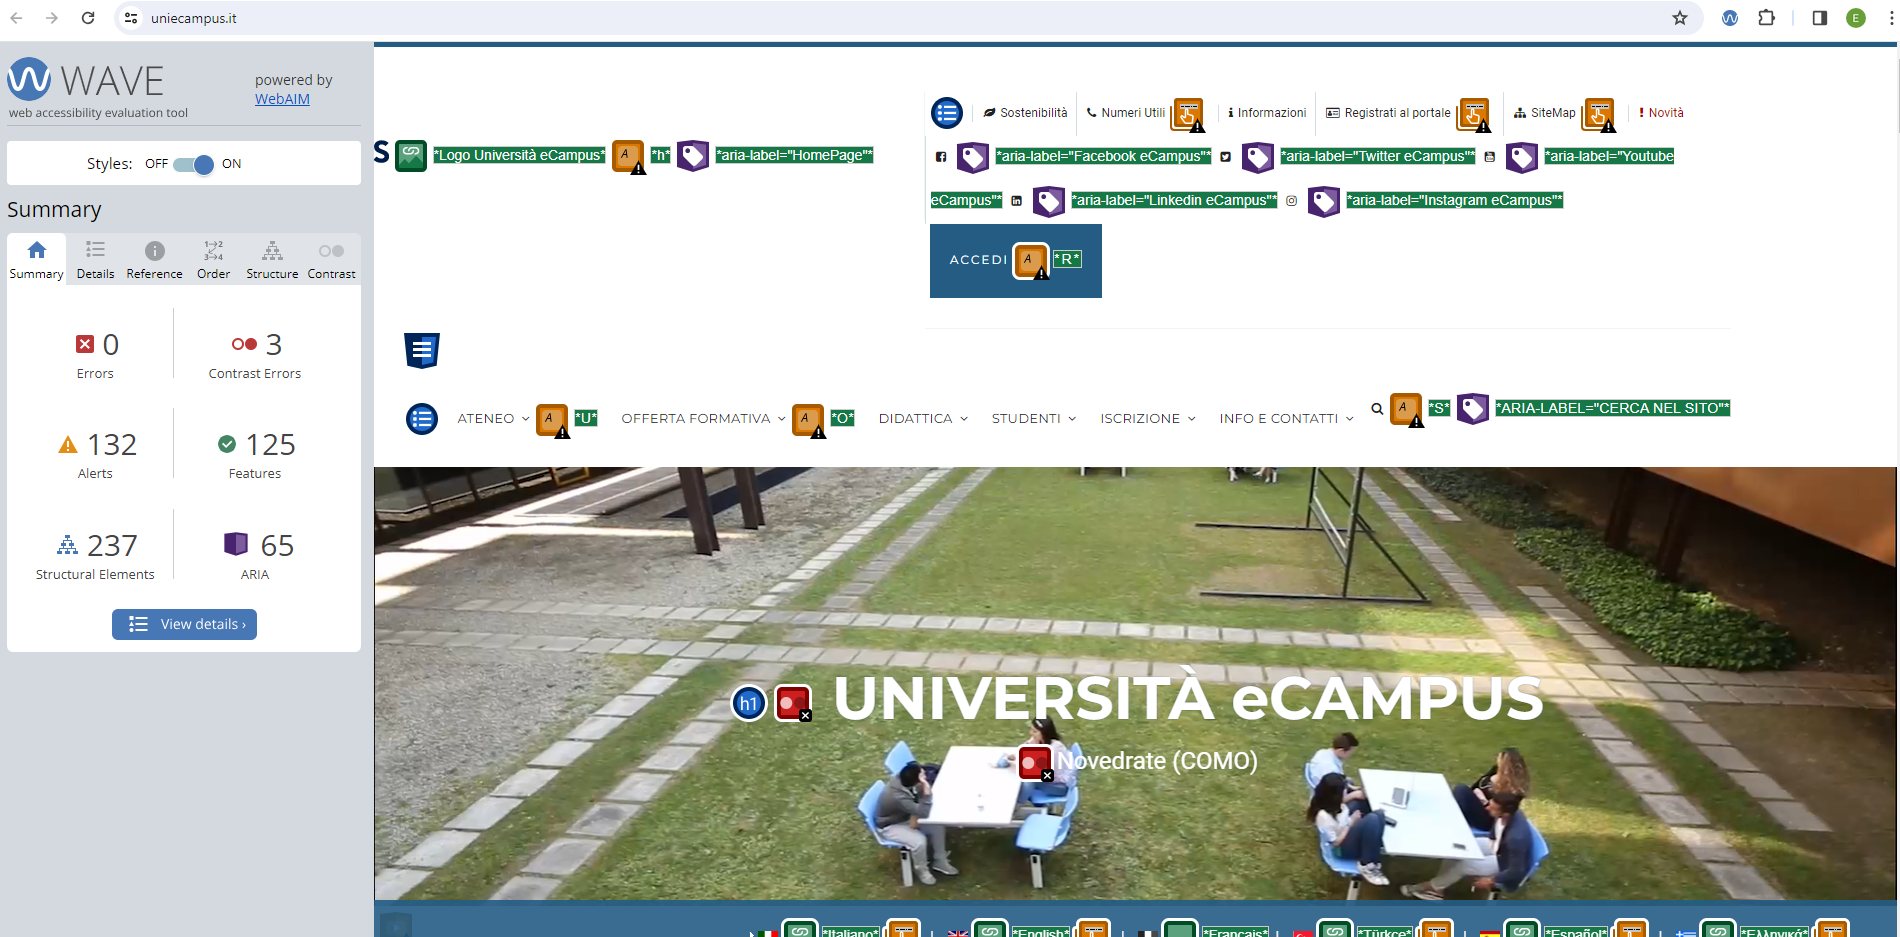Click the top bar list structure icon
The height and width of the screenshot is (937, 1900).
click(x=947, y=113)
